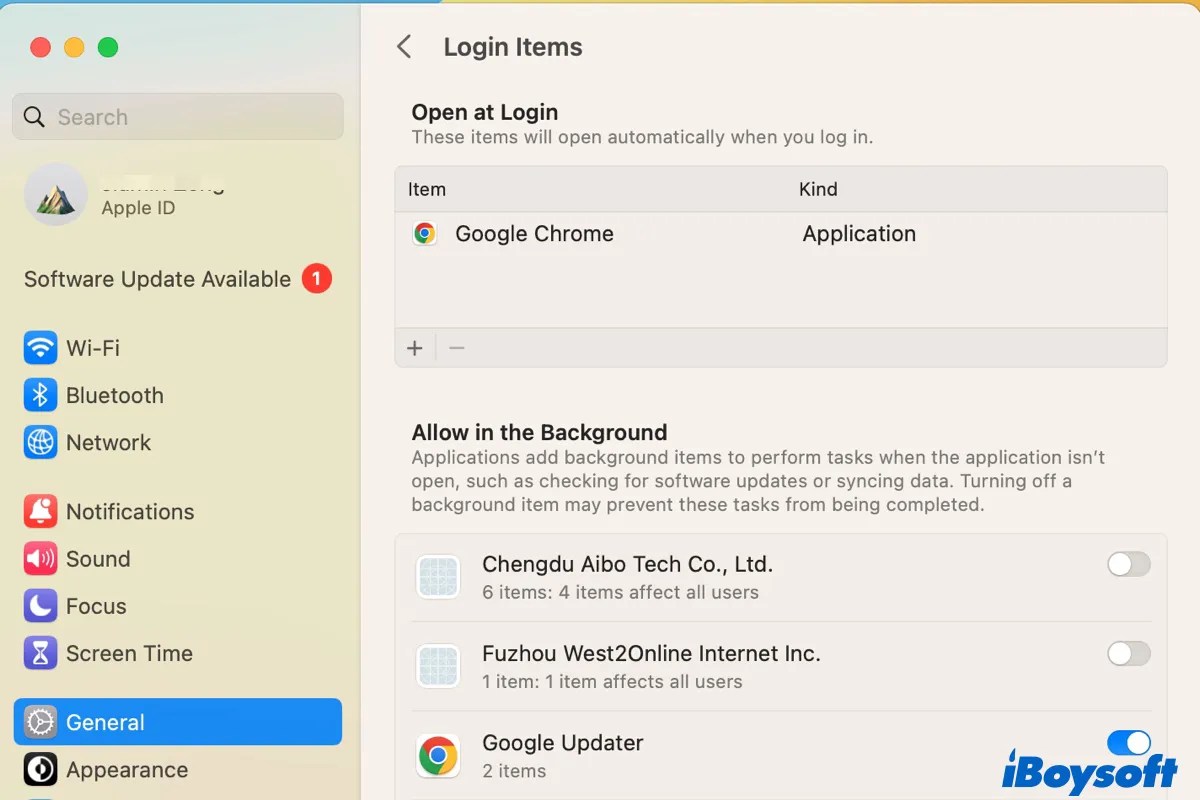Viewport: 1200px width, 800px height.
Task: Click Application kind cell for Chrome
Action: (x=859, y=234)
